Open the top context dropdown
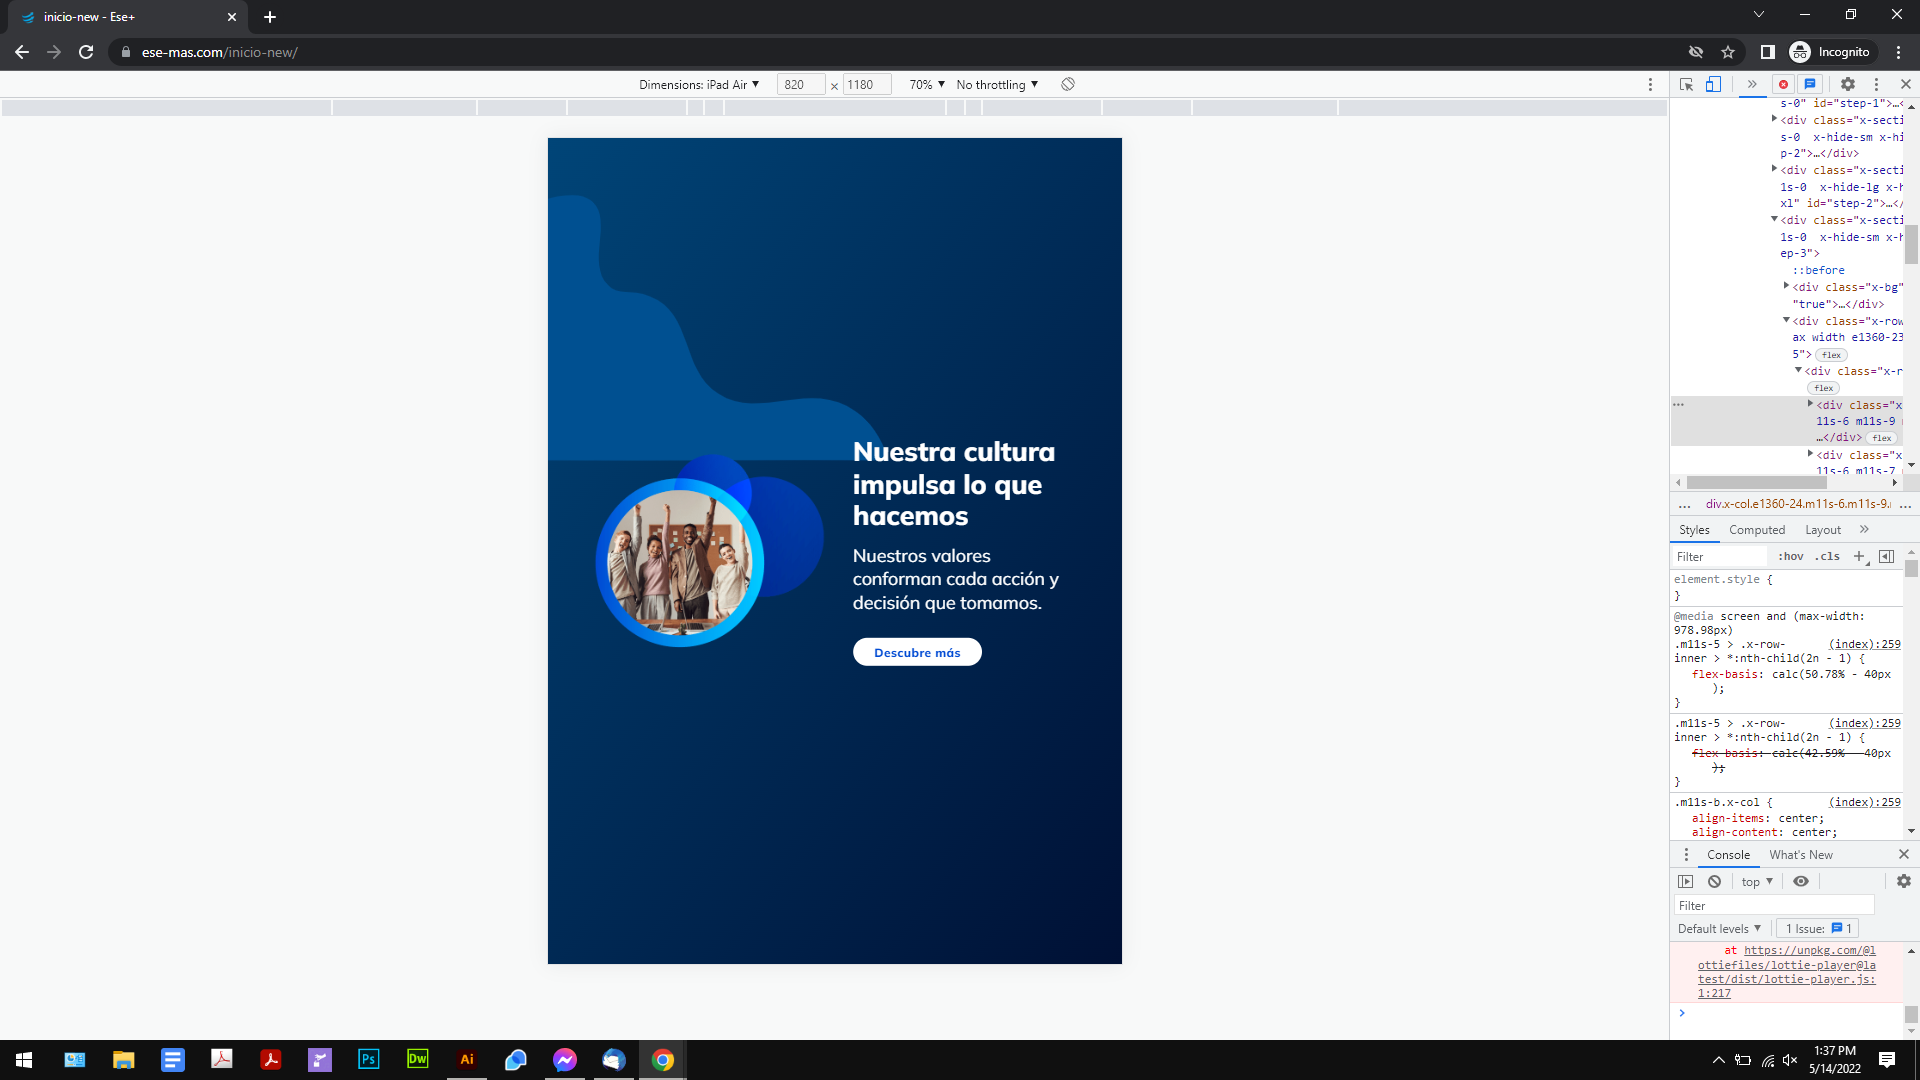 1757,881
